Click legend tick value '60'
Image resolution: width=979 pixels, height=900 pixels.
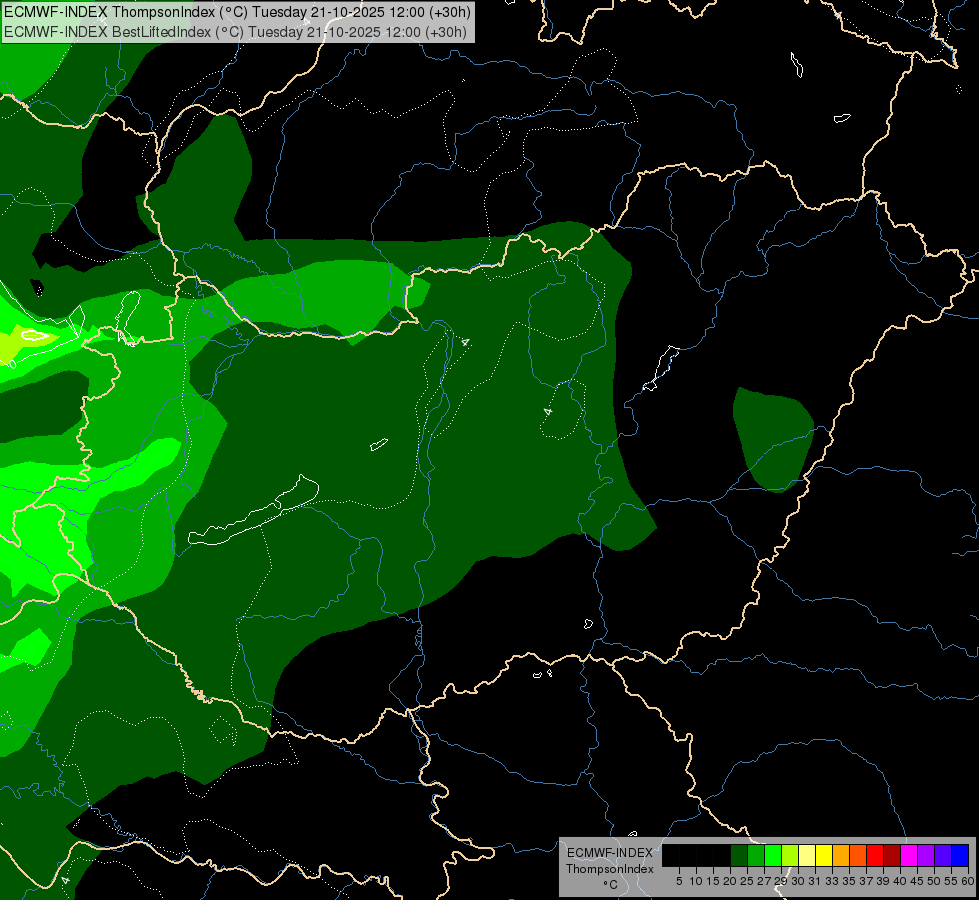(967, 881)
